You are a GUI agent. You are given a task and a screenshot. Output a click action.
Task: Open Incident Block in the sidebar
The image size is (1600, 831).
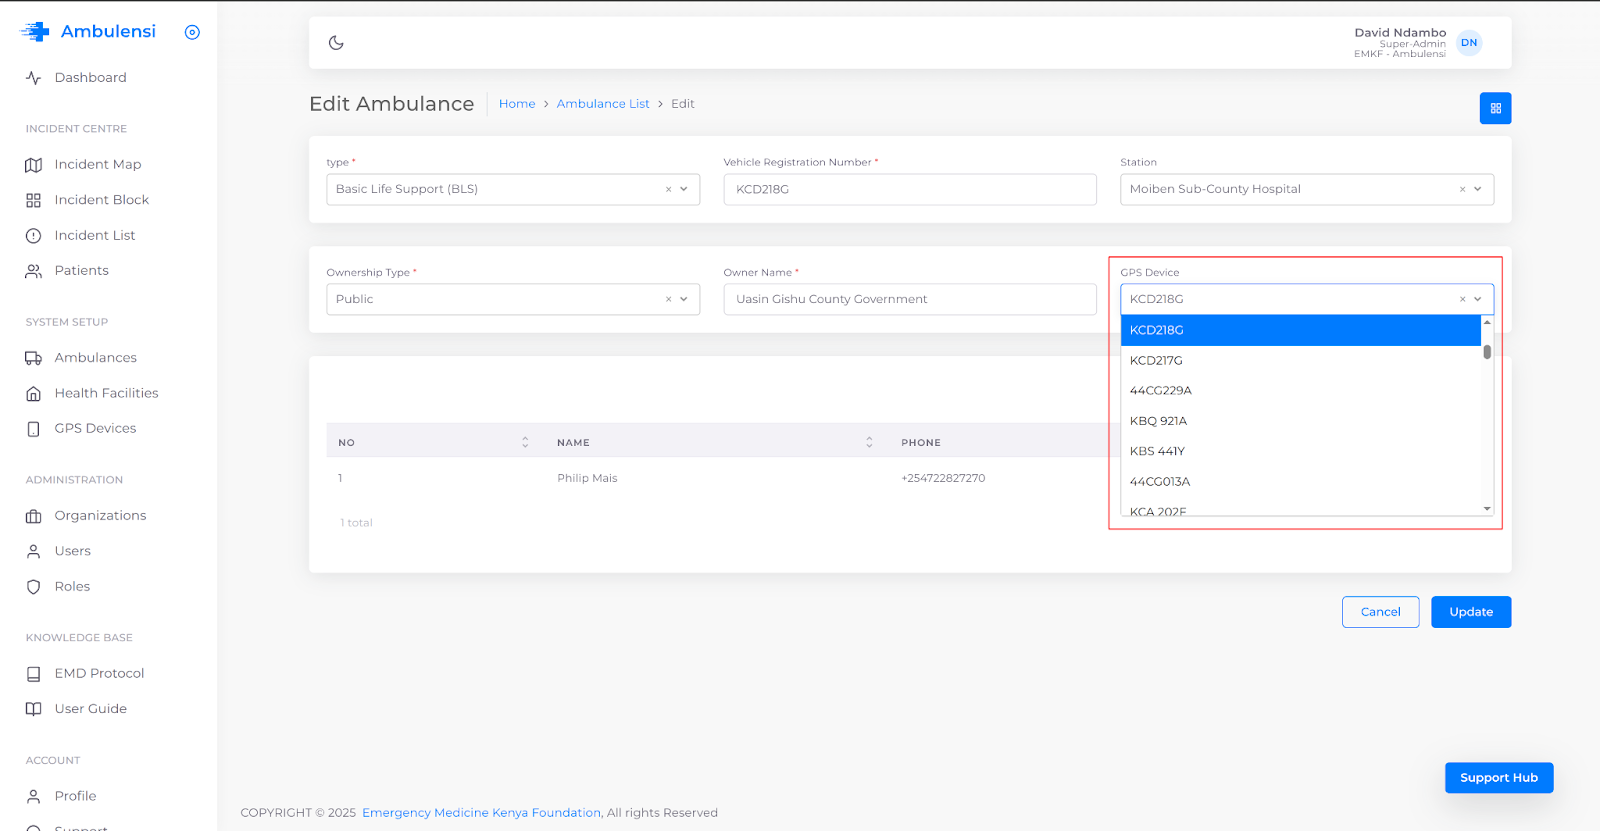pyautogui.click(x=101, y=200)
